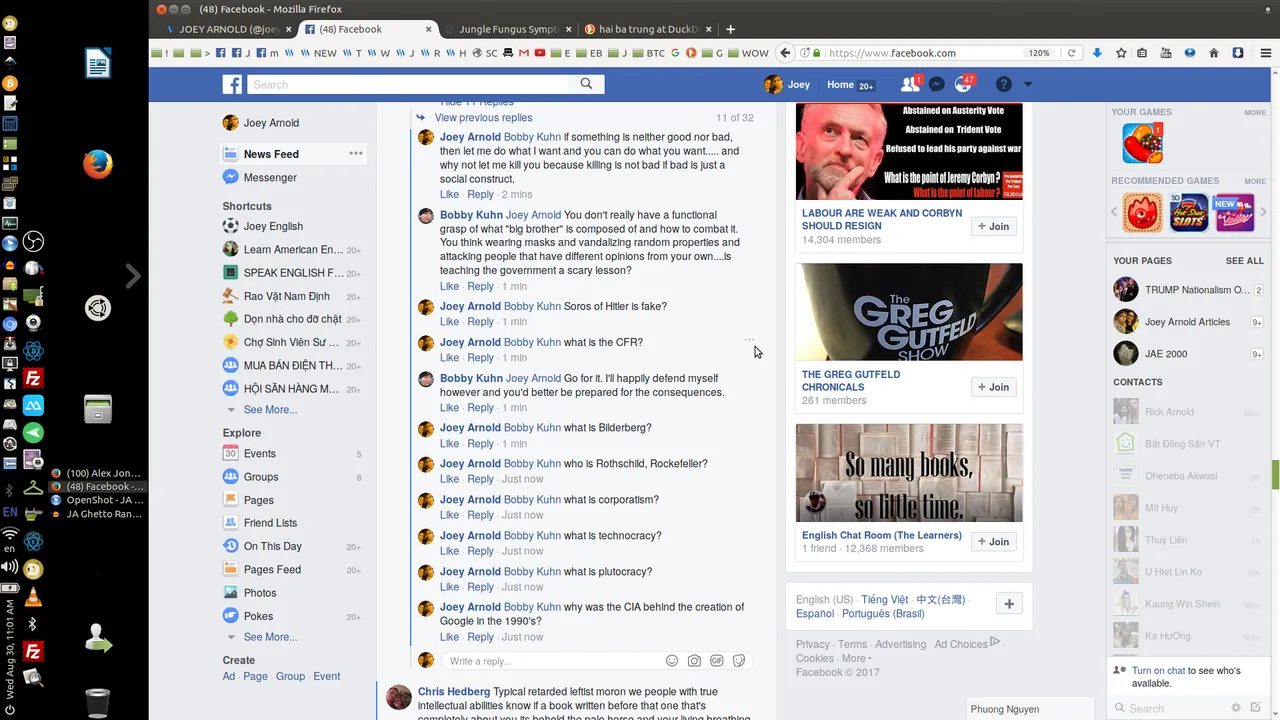Open new message compose icon
Image resolution: width=1280 pixels, height=720 pixels.
1256,708
